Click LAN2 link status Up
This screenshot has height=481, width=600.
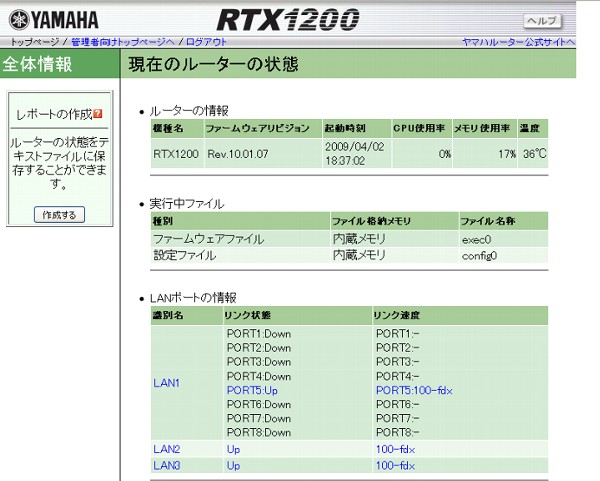(233, 450)
